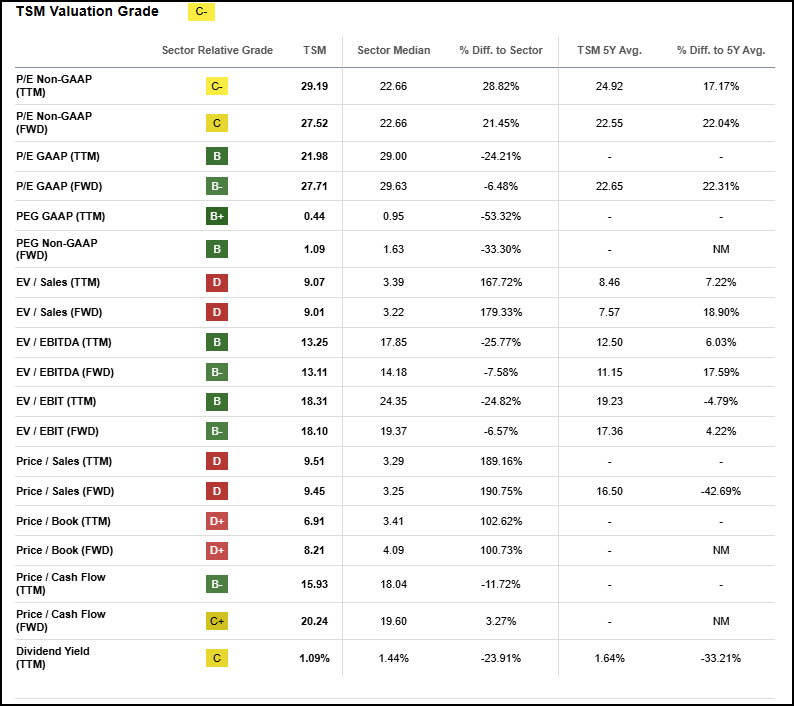The height and width of the screenshot is (706, 794).
Task: Select the D+ grade badge for Price / Book (TTM)
Action: pos(217,521)
